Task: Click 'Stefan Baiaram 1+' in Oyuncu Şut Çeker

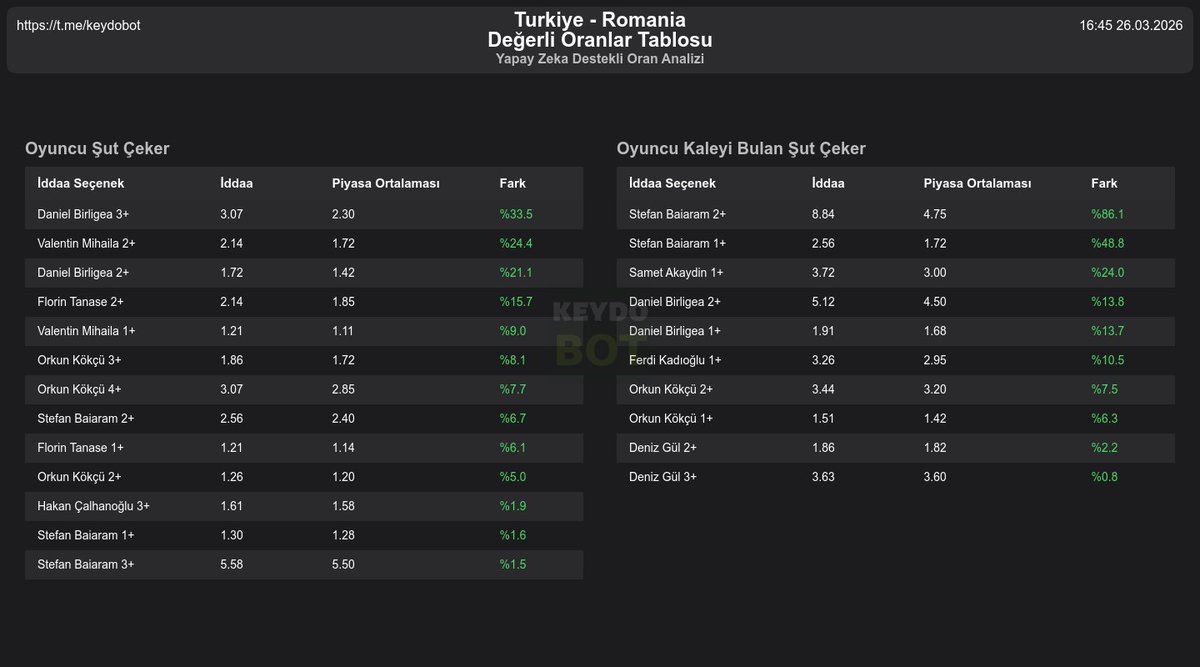Action: pos(86,535)
